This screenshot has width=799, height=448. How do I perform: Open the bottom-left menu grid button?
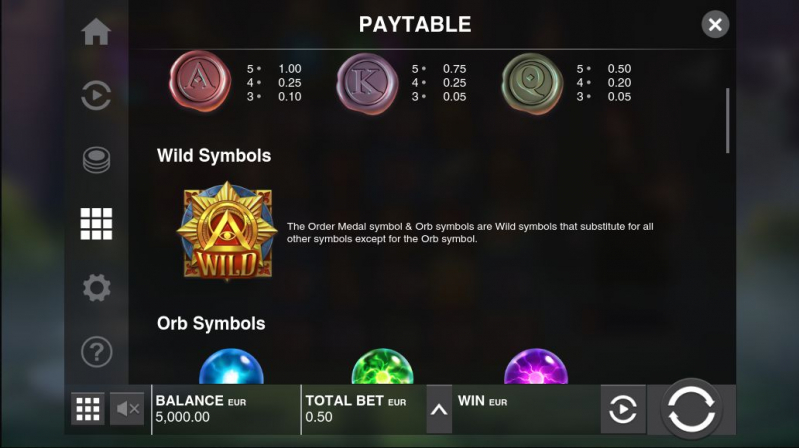(88, 409)
